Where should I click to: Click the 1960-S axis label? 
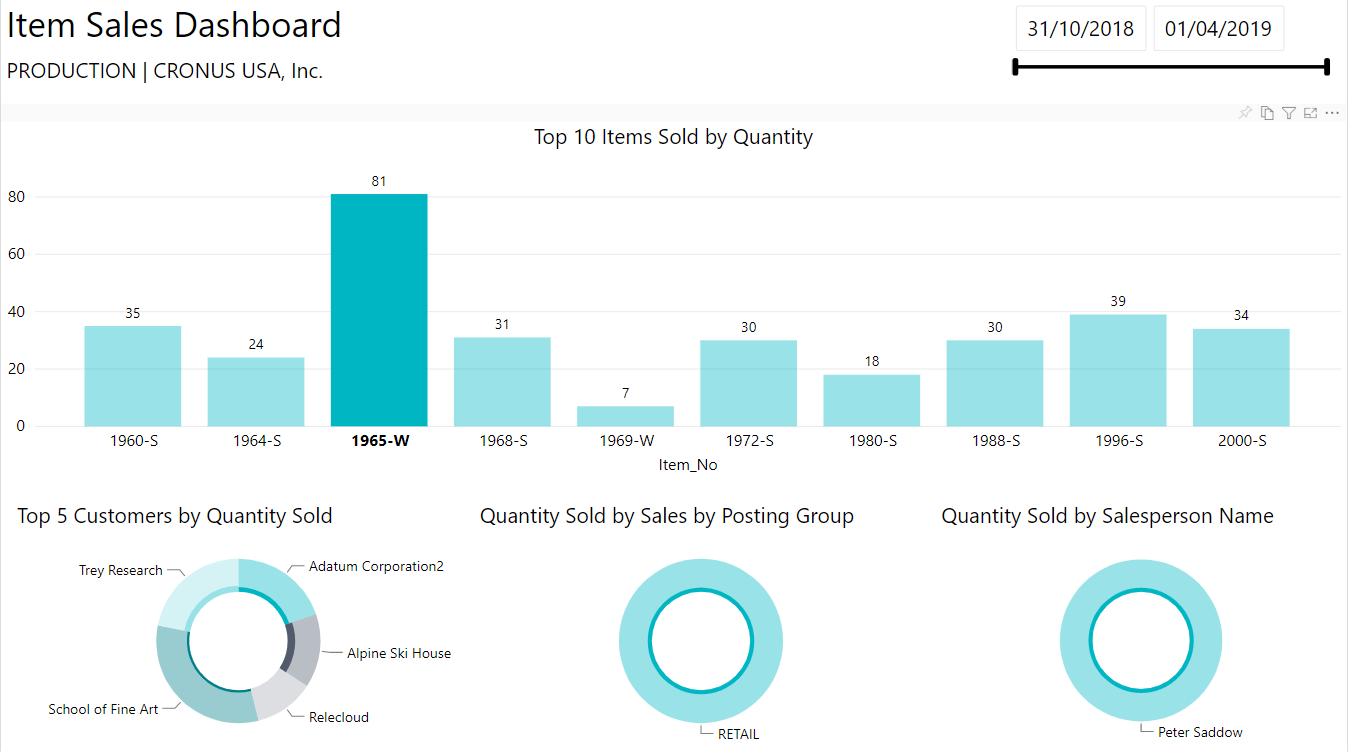coord(133,440)
